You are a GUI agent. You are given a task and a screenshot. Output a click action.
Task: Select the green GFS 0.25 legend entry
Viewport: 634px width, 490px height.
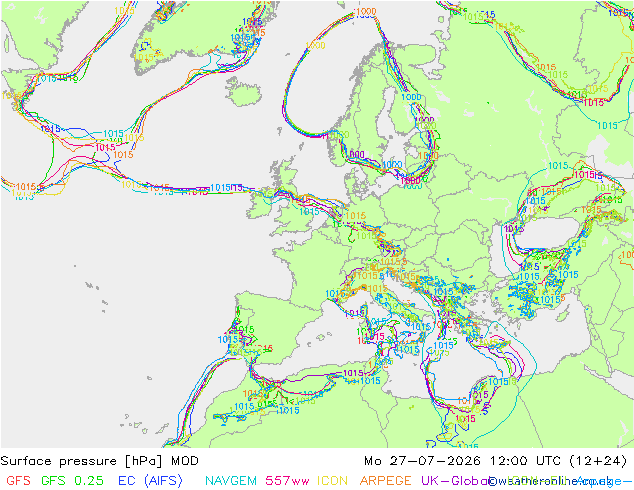[x=72, y=481]
